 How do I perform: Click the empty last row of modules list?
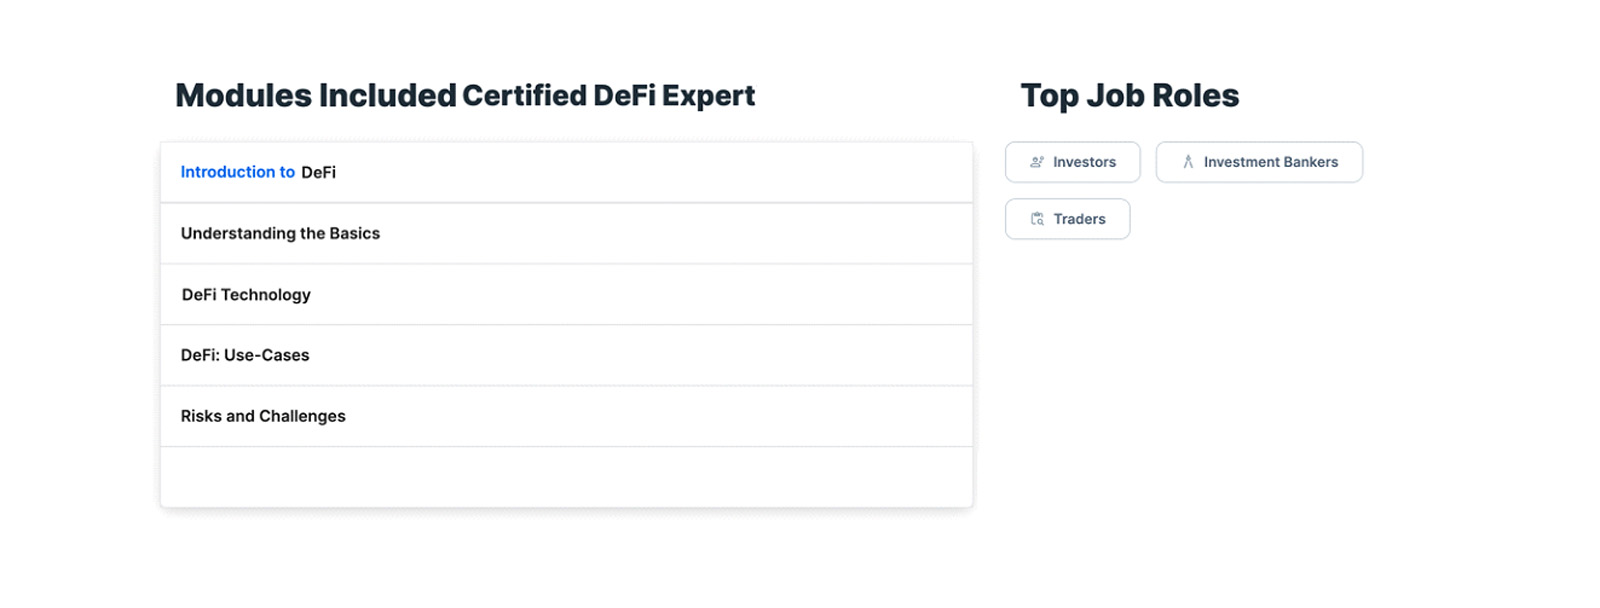pos(566,477)
